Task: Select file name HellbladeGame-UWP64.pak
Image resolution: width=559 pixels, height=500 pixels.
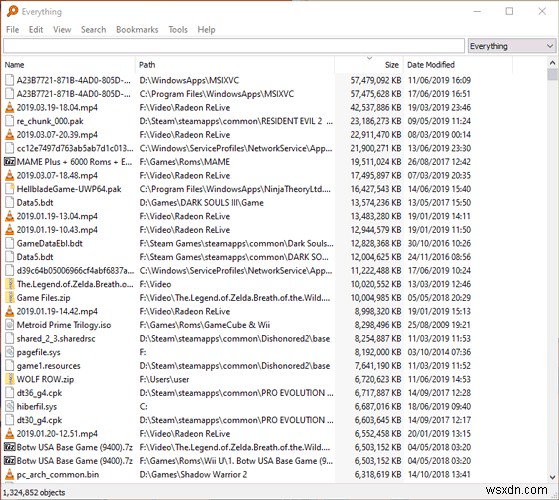Action: pyautogui.click(x=69, y=189)
